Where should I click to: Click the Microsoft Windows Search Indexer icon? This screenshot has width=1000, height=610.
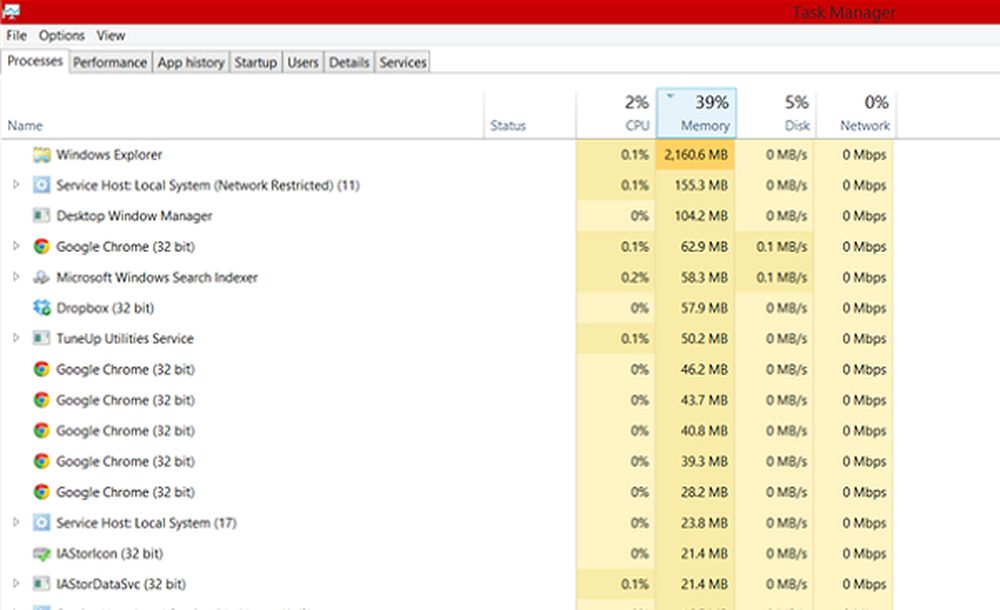pyautogui.click(x=41, y=278)
